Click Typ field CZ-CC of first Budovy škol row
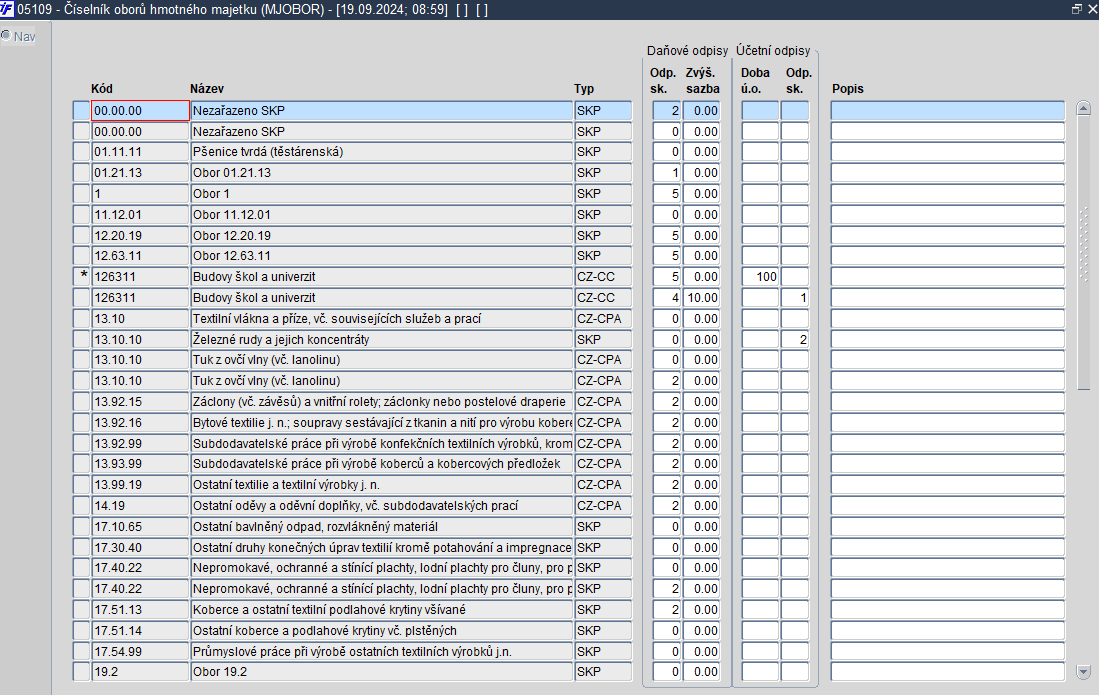Screen dimensions: 1099x695 (x=603, y=277)
